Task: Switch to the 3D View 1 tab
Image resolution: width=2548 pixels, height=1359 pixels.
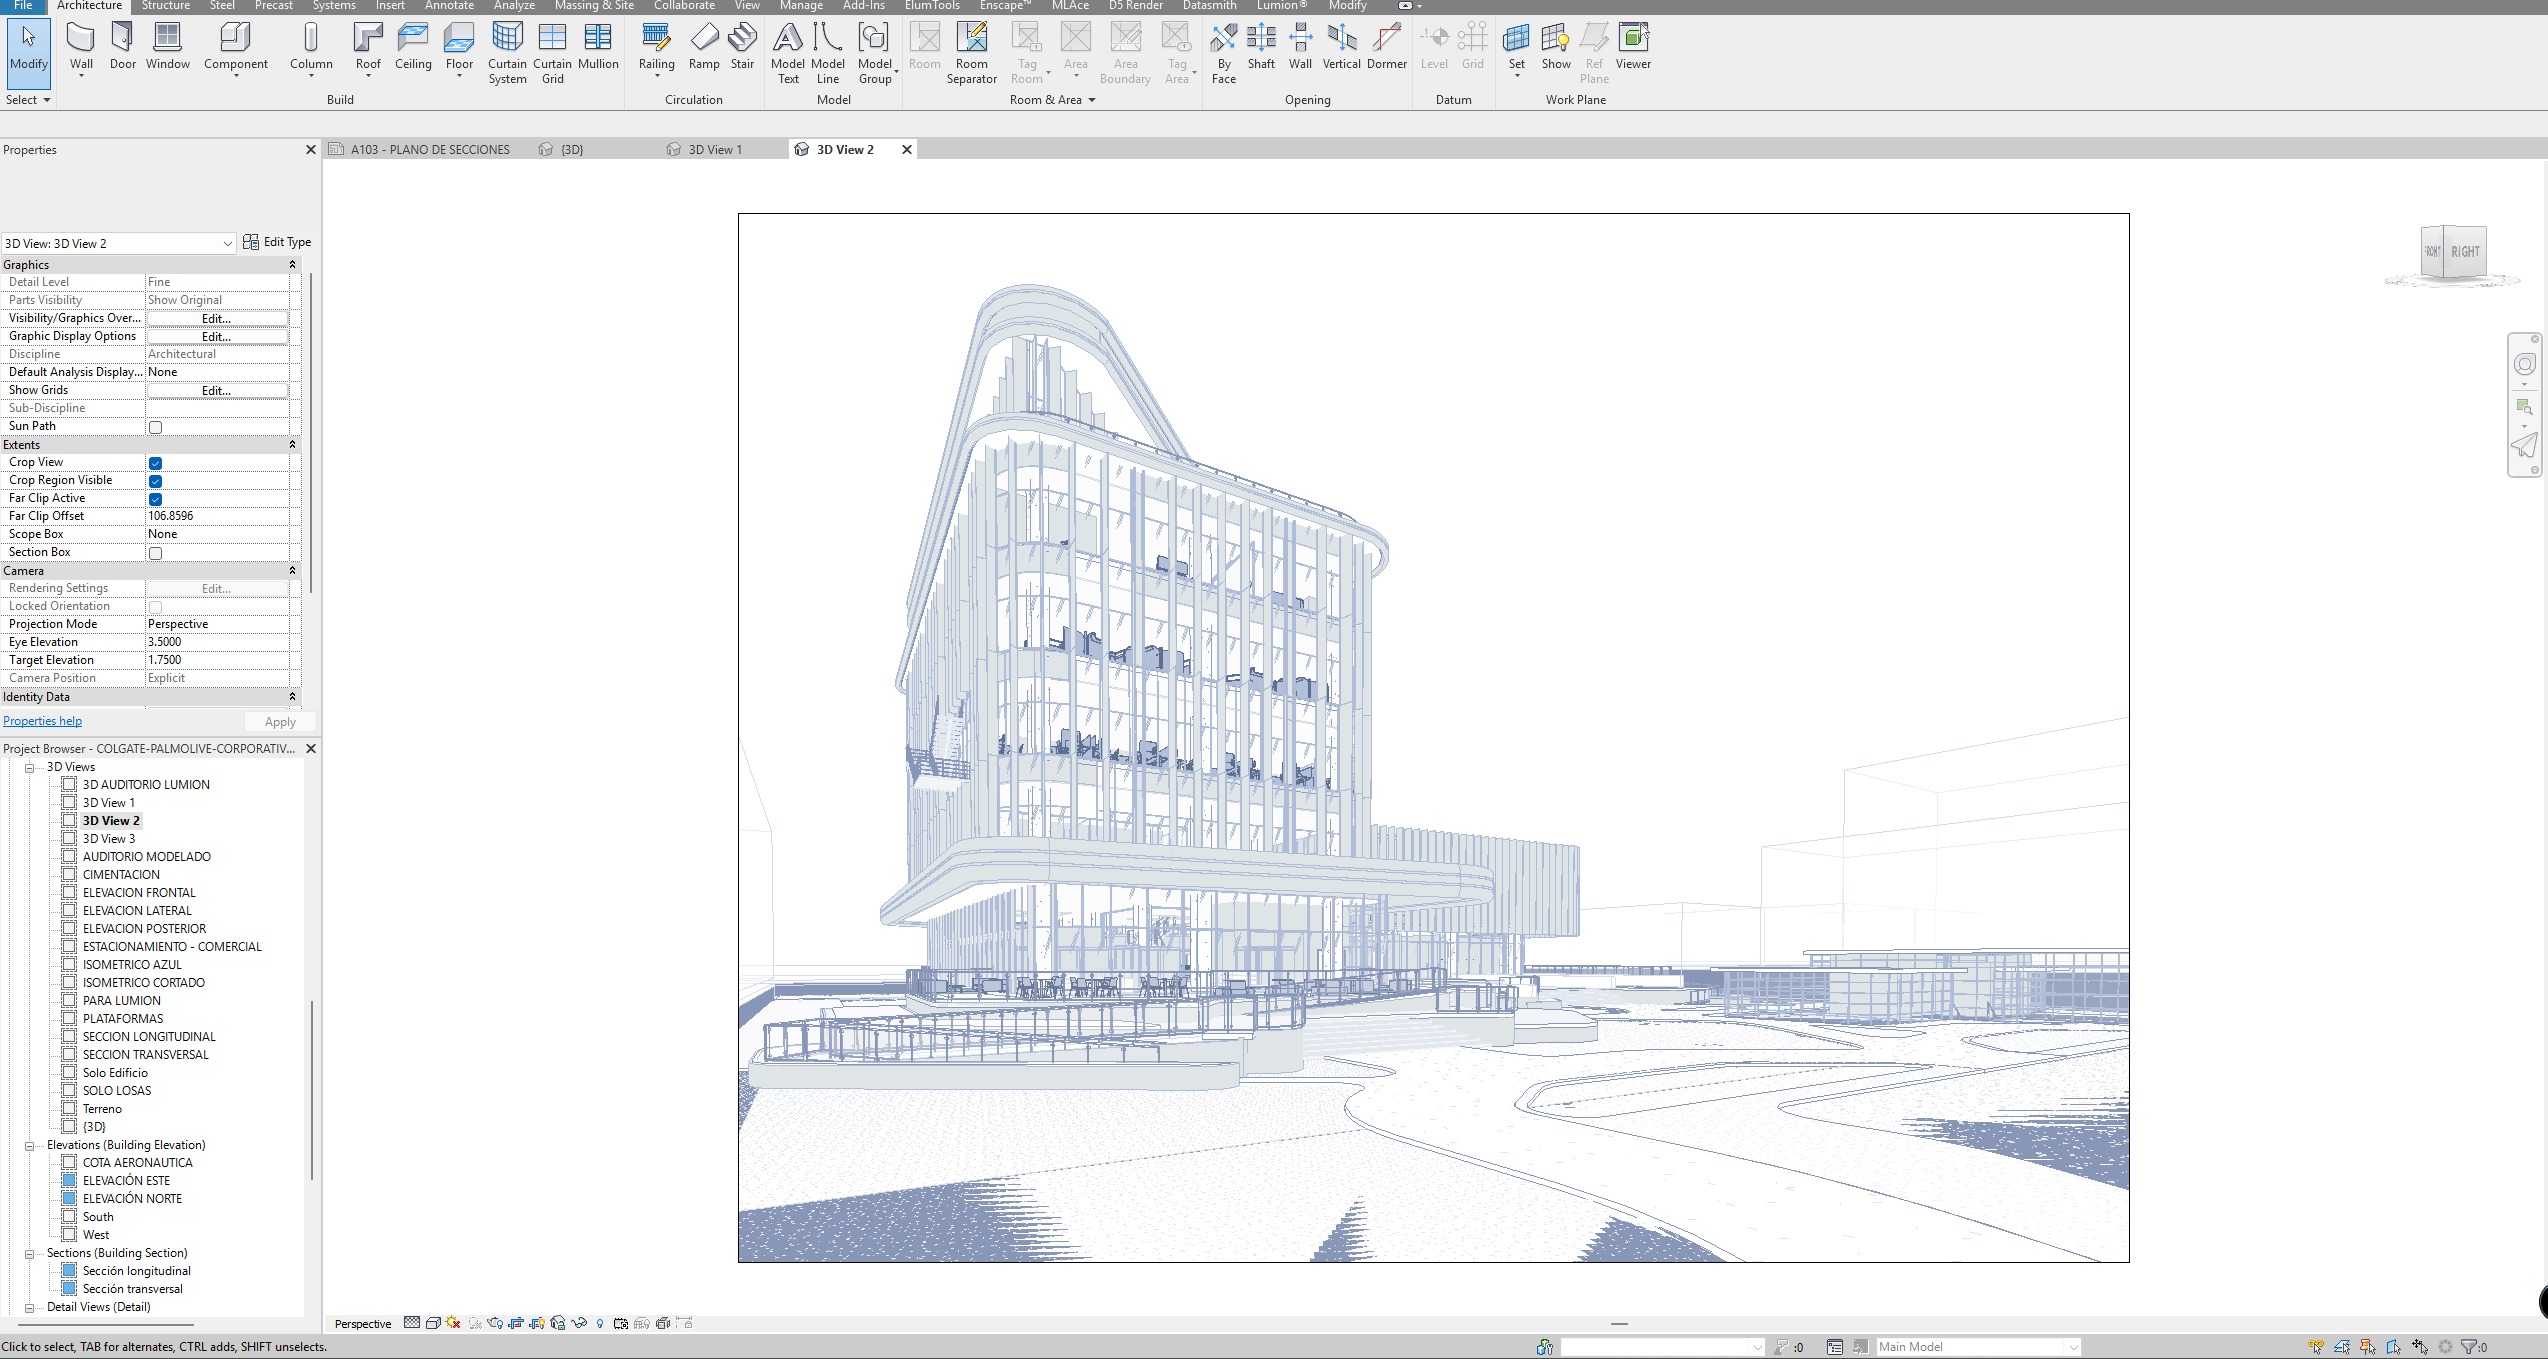Action: [x=715, y=150]
